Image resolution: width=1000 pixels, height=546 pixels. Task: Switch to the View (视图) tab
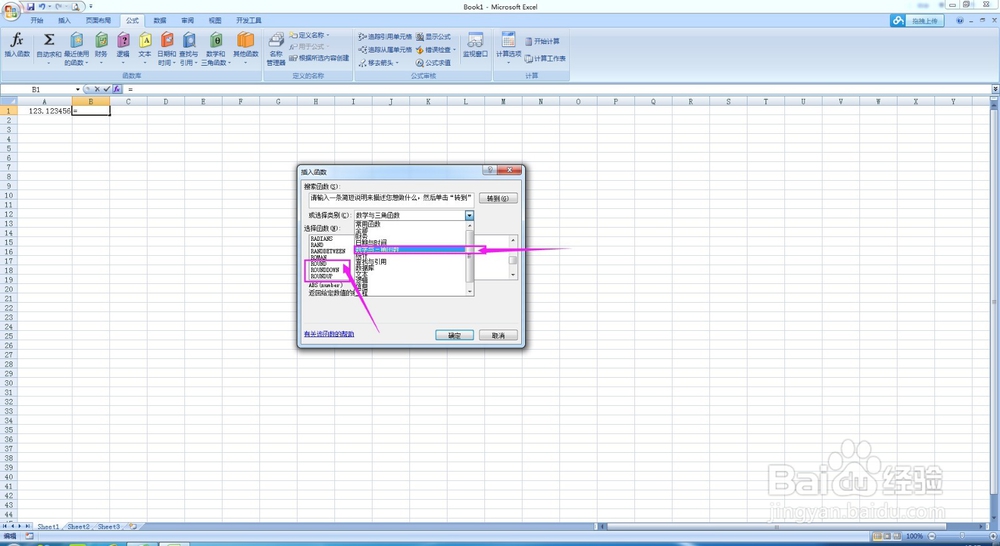tap(215, 20)
